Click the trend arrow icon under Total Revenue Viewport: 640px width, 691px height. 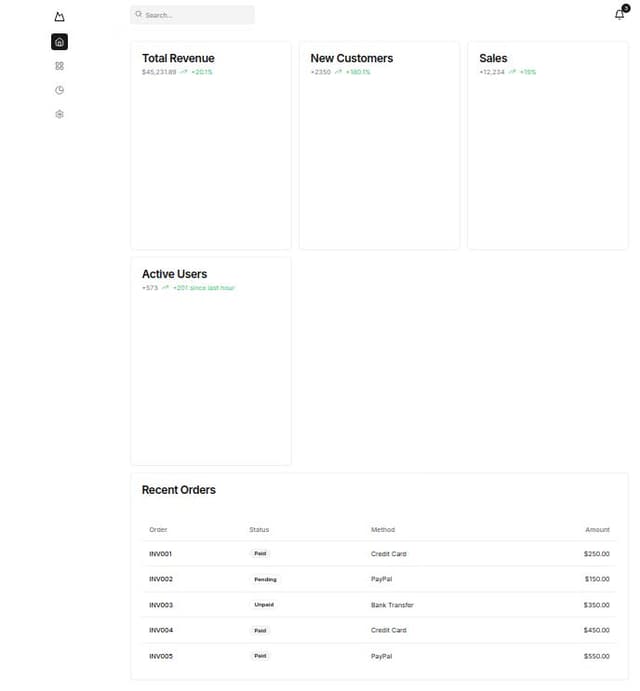tap(184, 72)
